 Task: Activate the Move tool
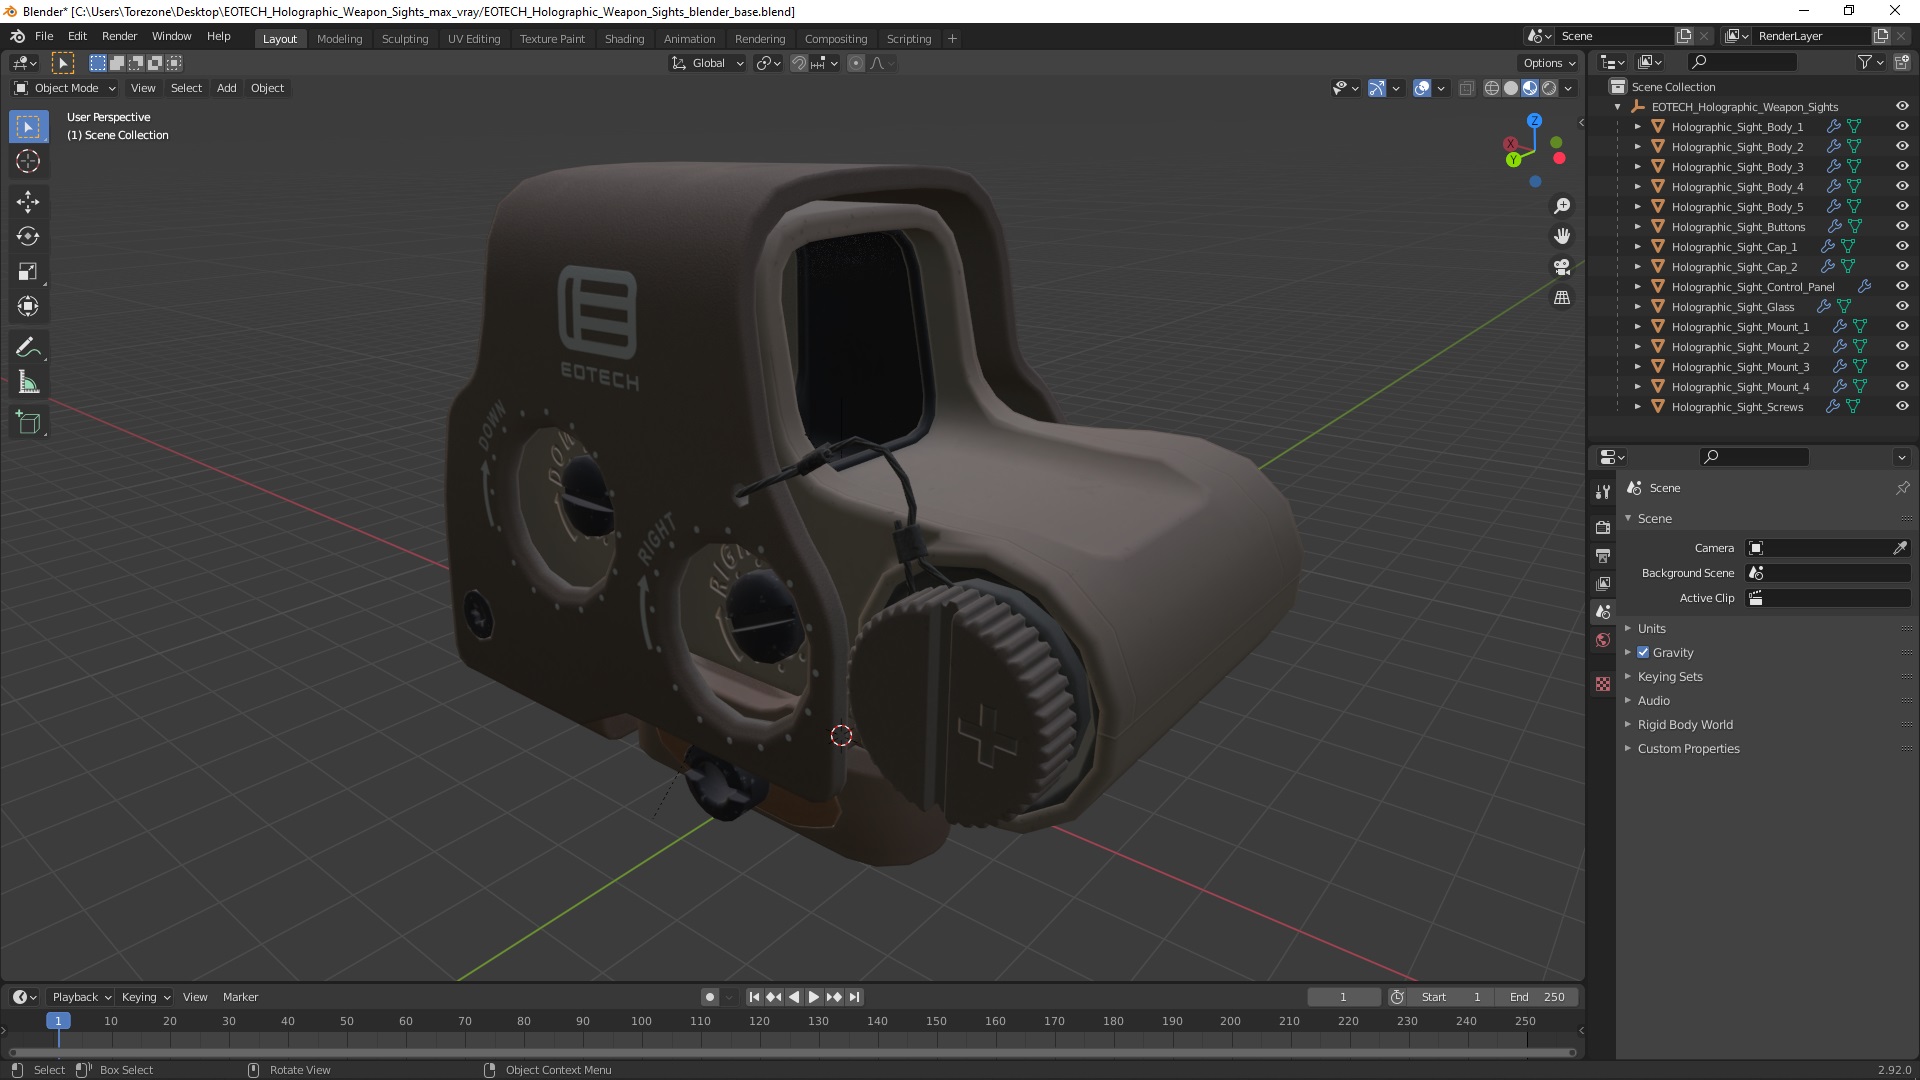click(28, 201)
